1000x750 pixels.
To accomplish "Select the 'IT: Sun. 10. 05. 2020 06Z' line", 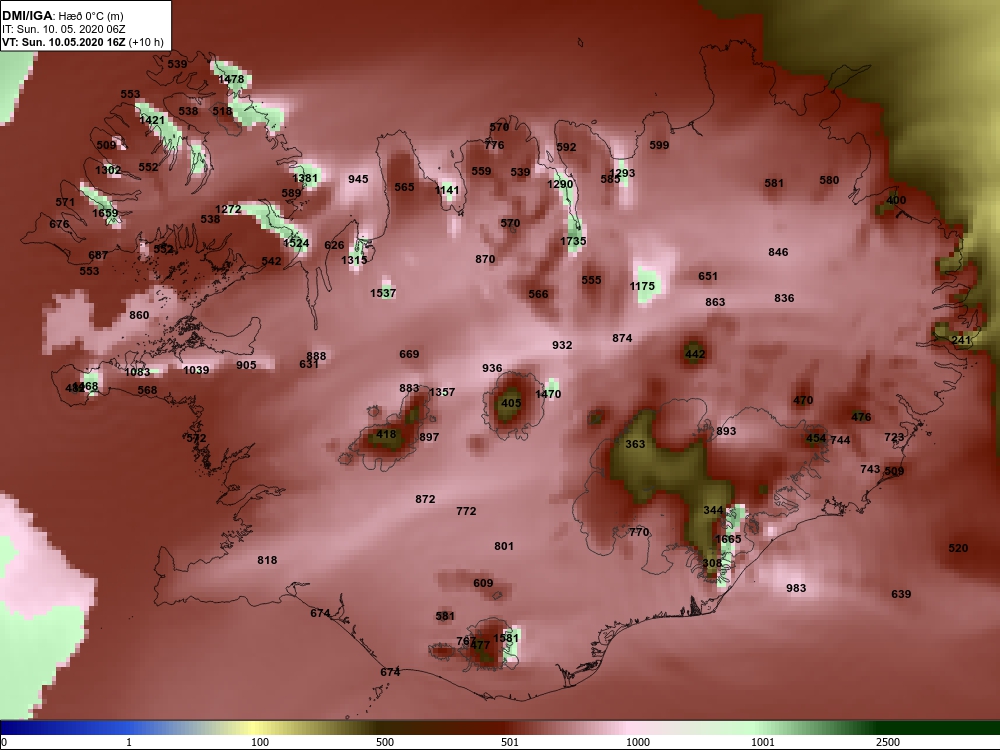I will 64,29.
